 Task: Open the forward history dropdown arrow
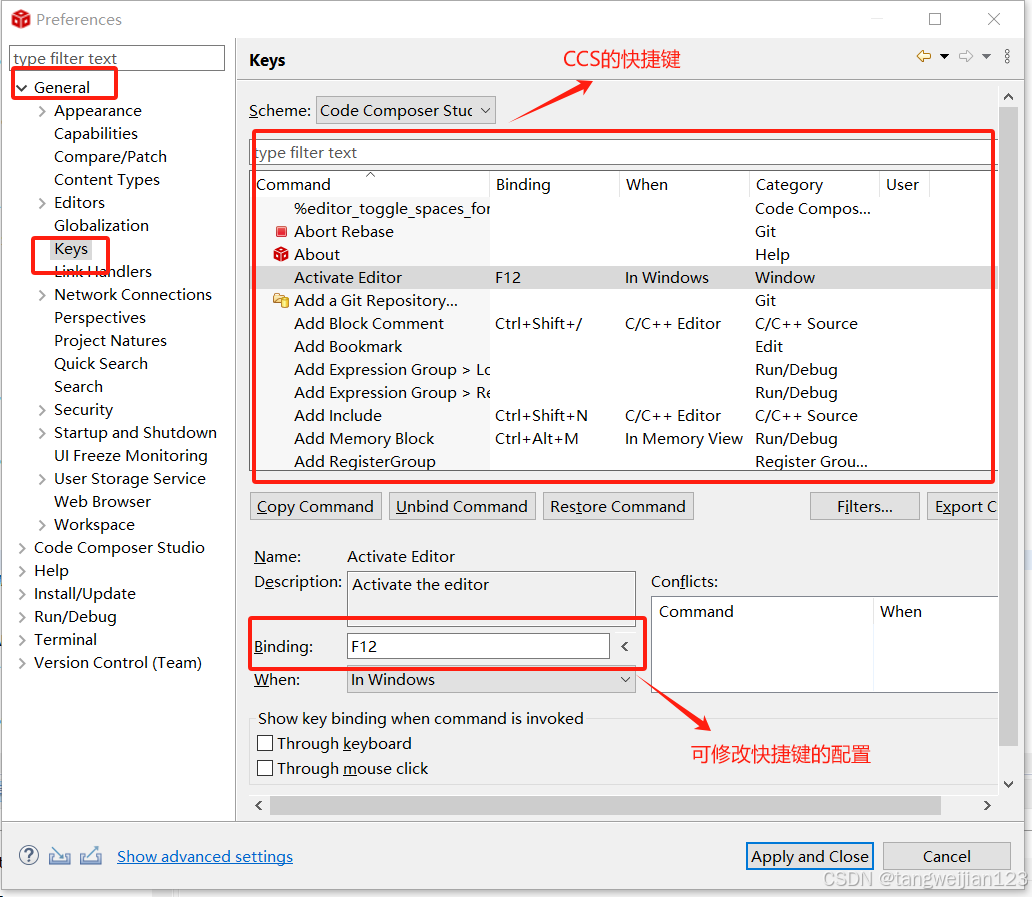(987, 57)
